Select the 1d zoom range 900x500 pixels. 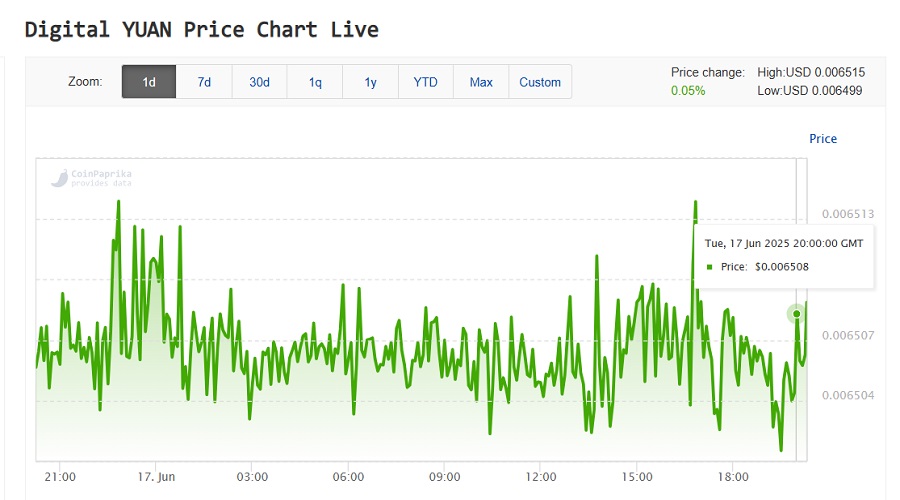(149, 82)
